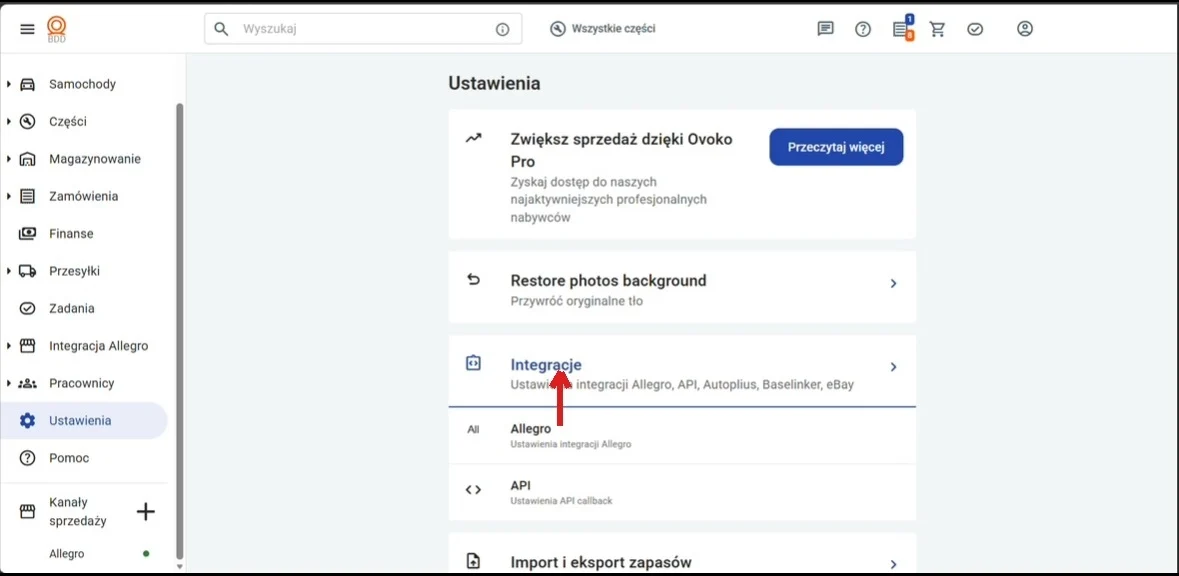This screenshot has height=576, width=1179.
Task: Click the Zadania check circle icon
Action: (x=27, y=308)
